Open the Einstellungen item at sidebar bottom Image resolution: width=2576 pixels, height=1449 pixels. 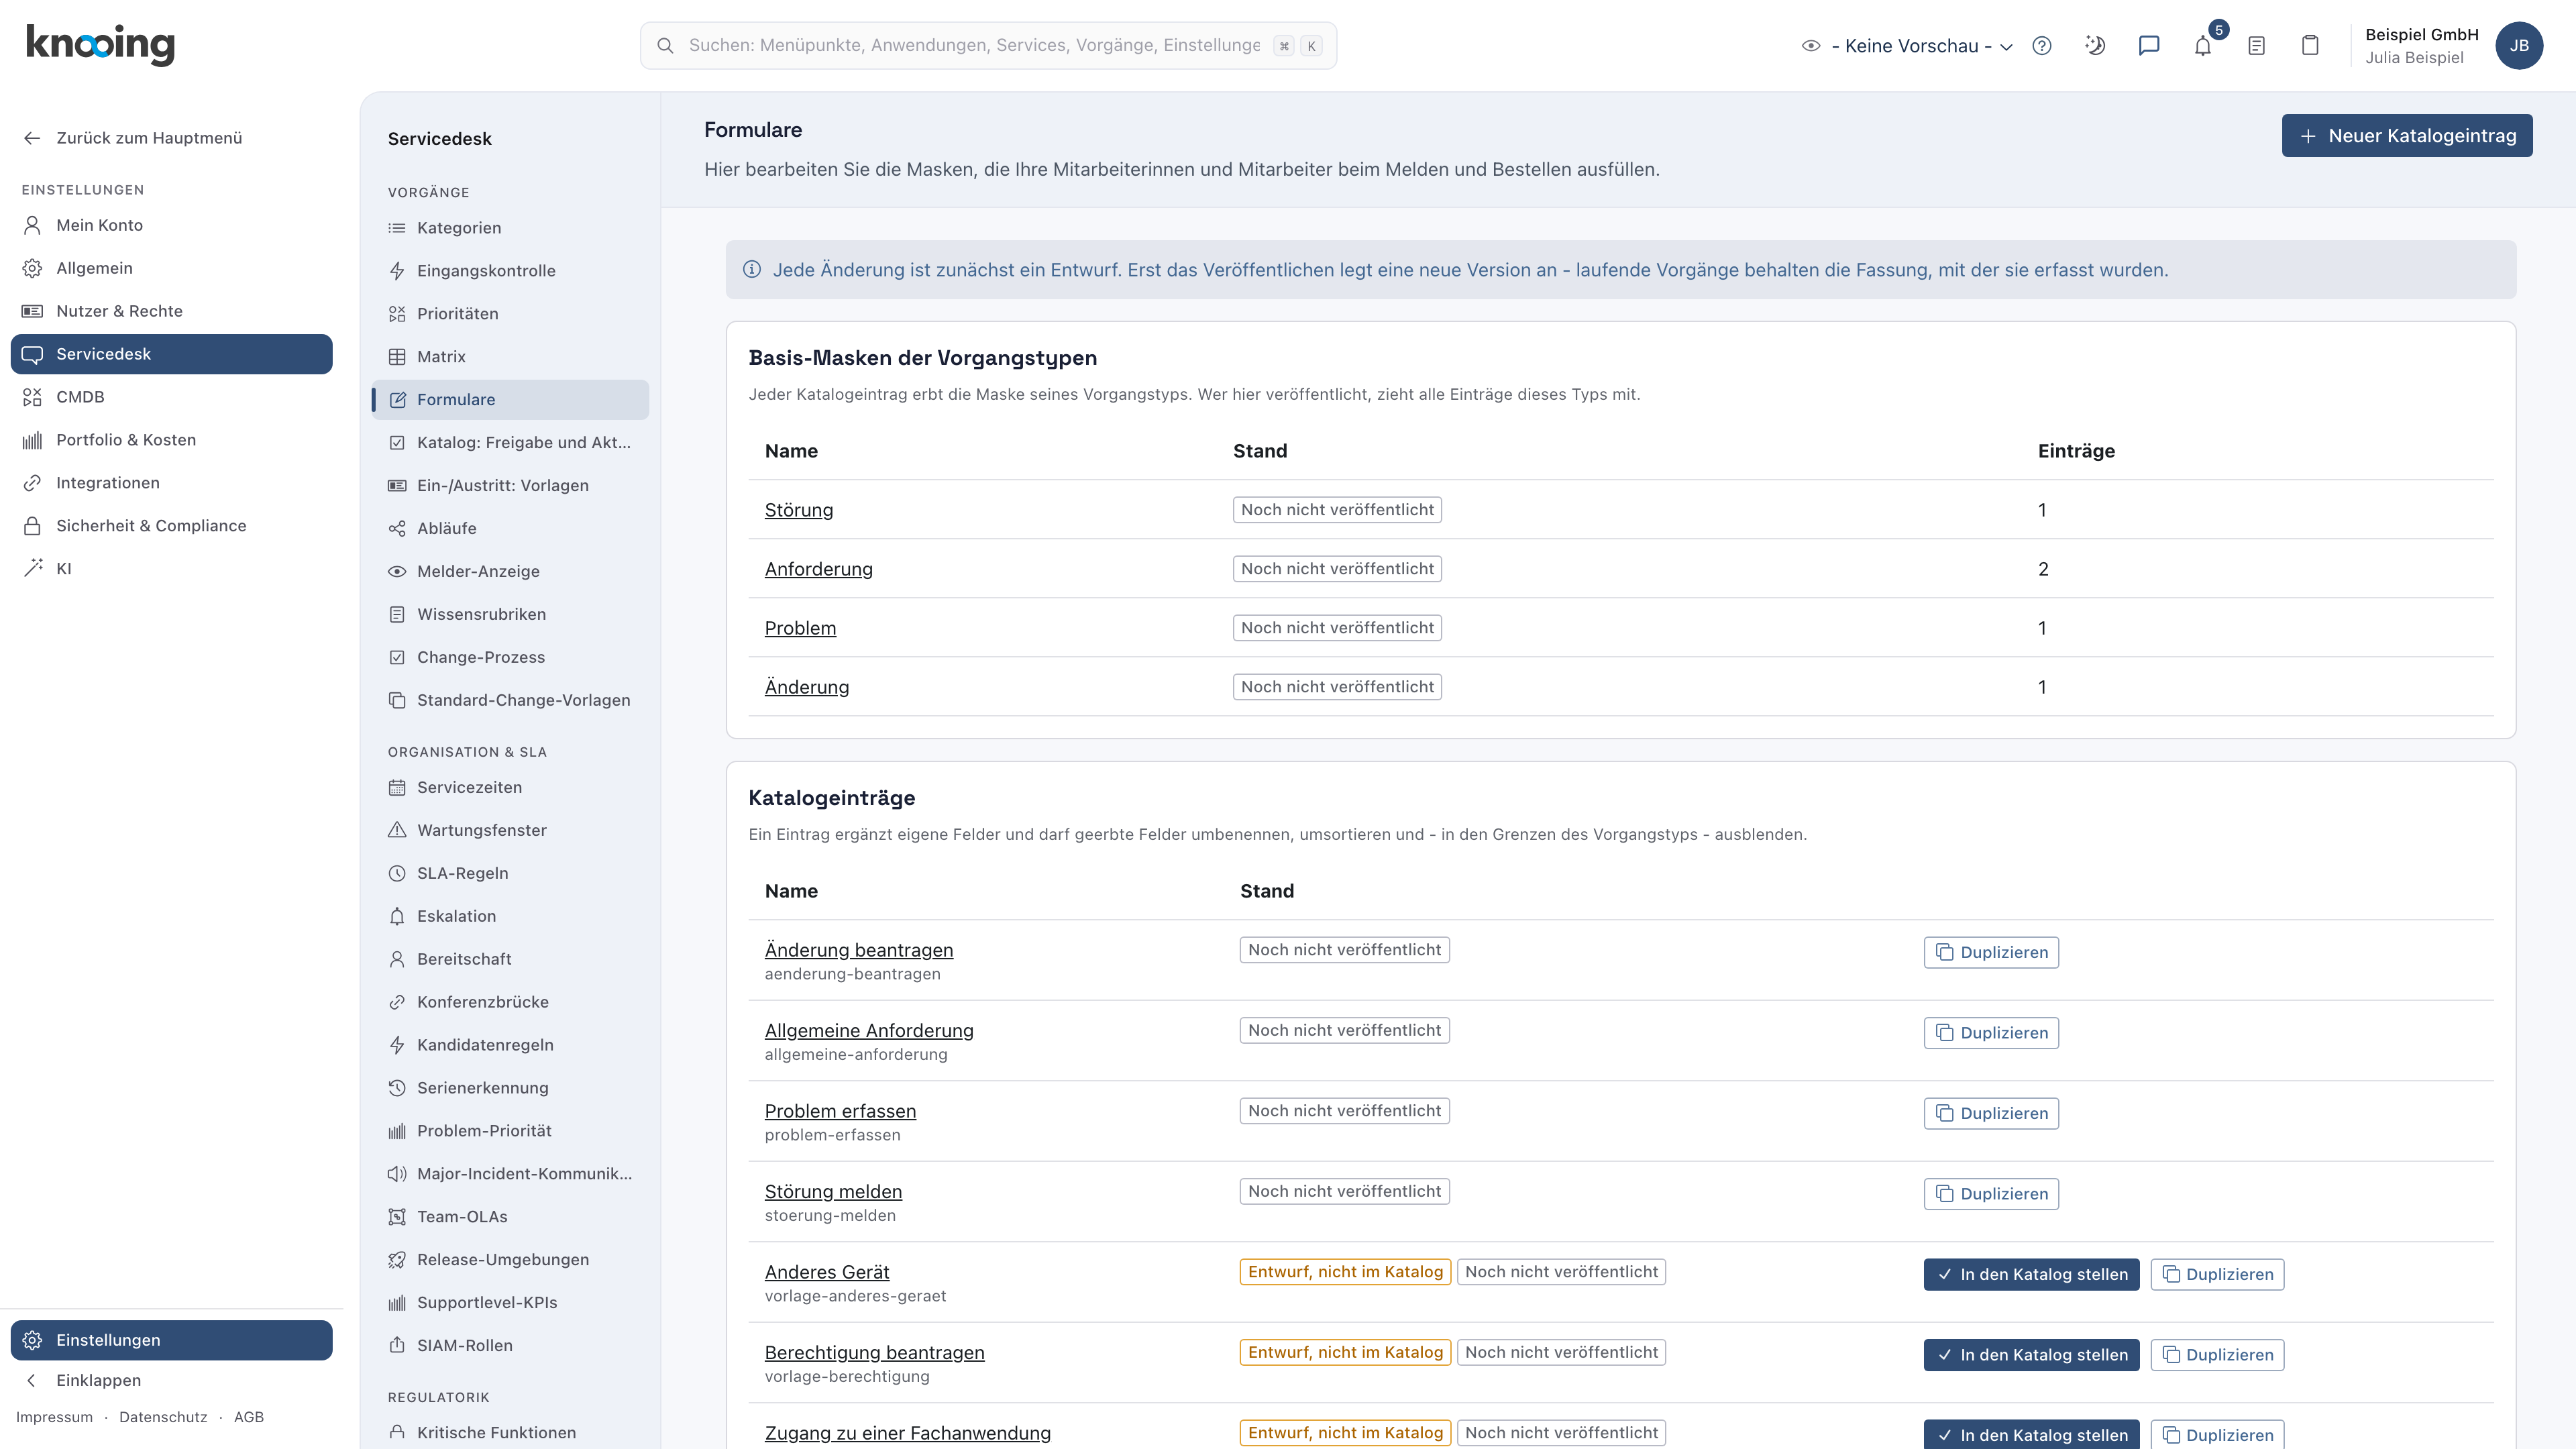coord(171,1340)
